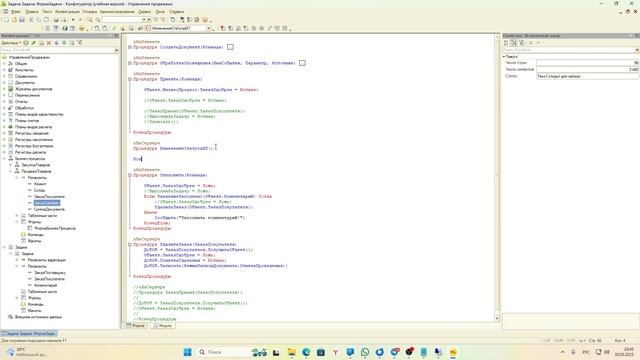Expand collapsed ОбработкаОповещения procedure box

click(x=302, y=63)
